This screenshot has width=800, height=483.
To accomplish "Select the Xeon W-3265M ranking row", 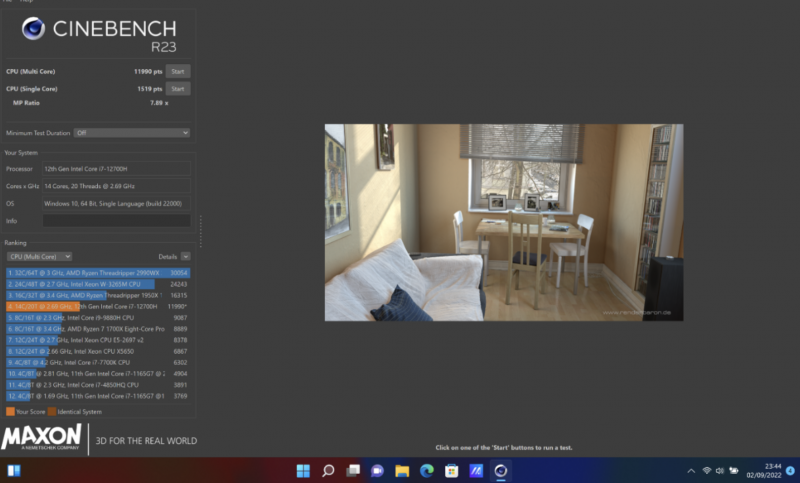I will (x=98, y=284).
